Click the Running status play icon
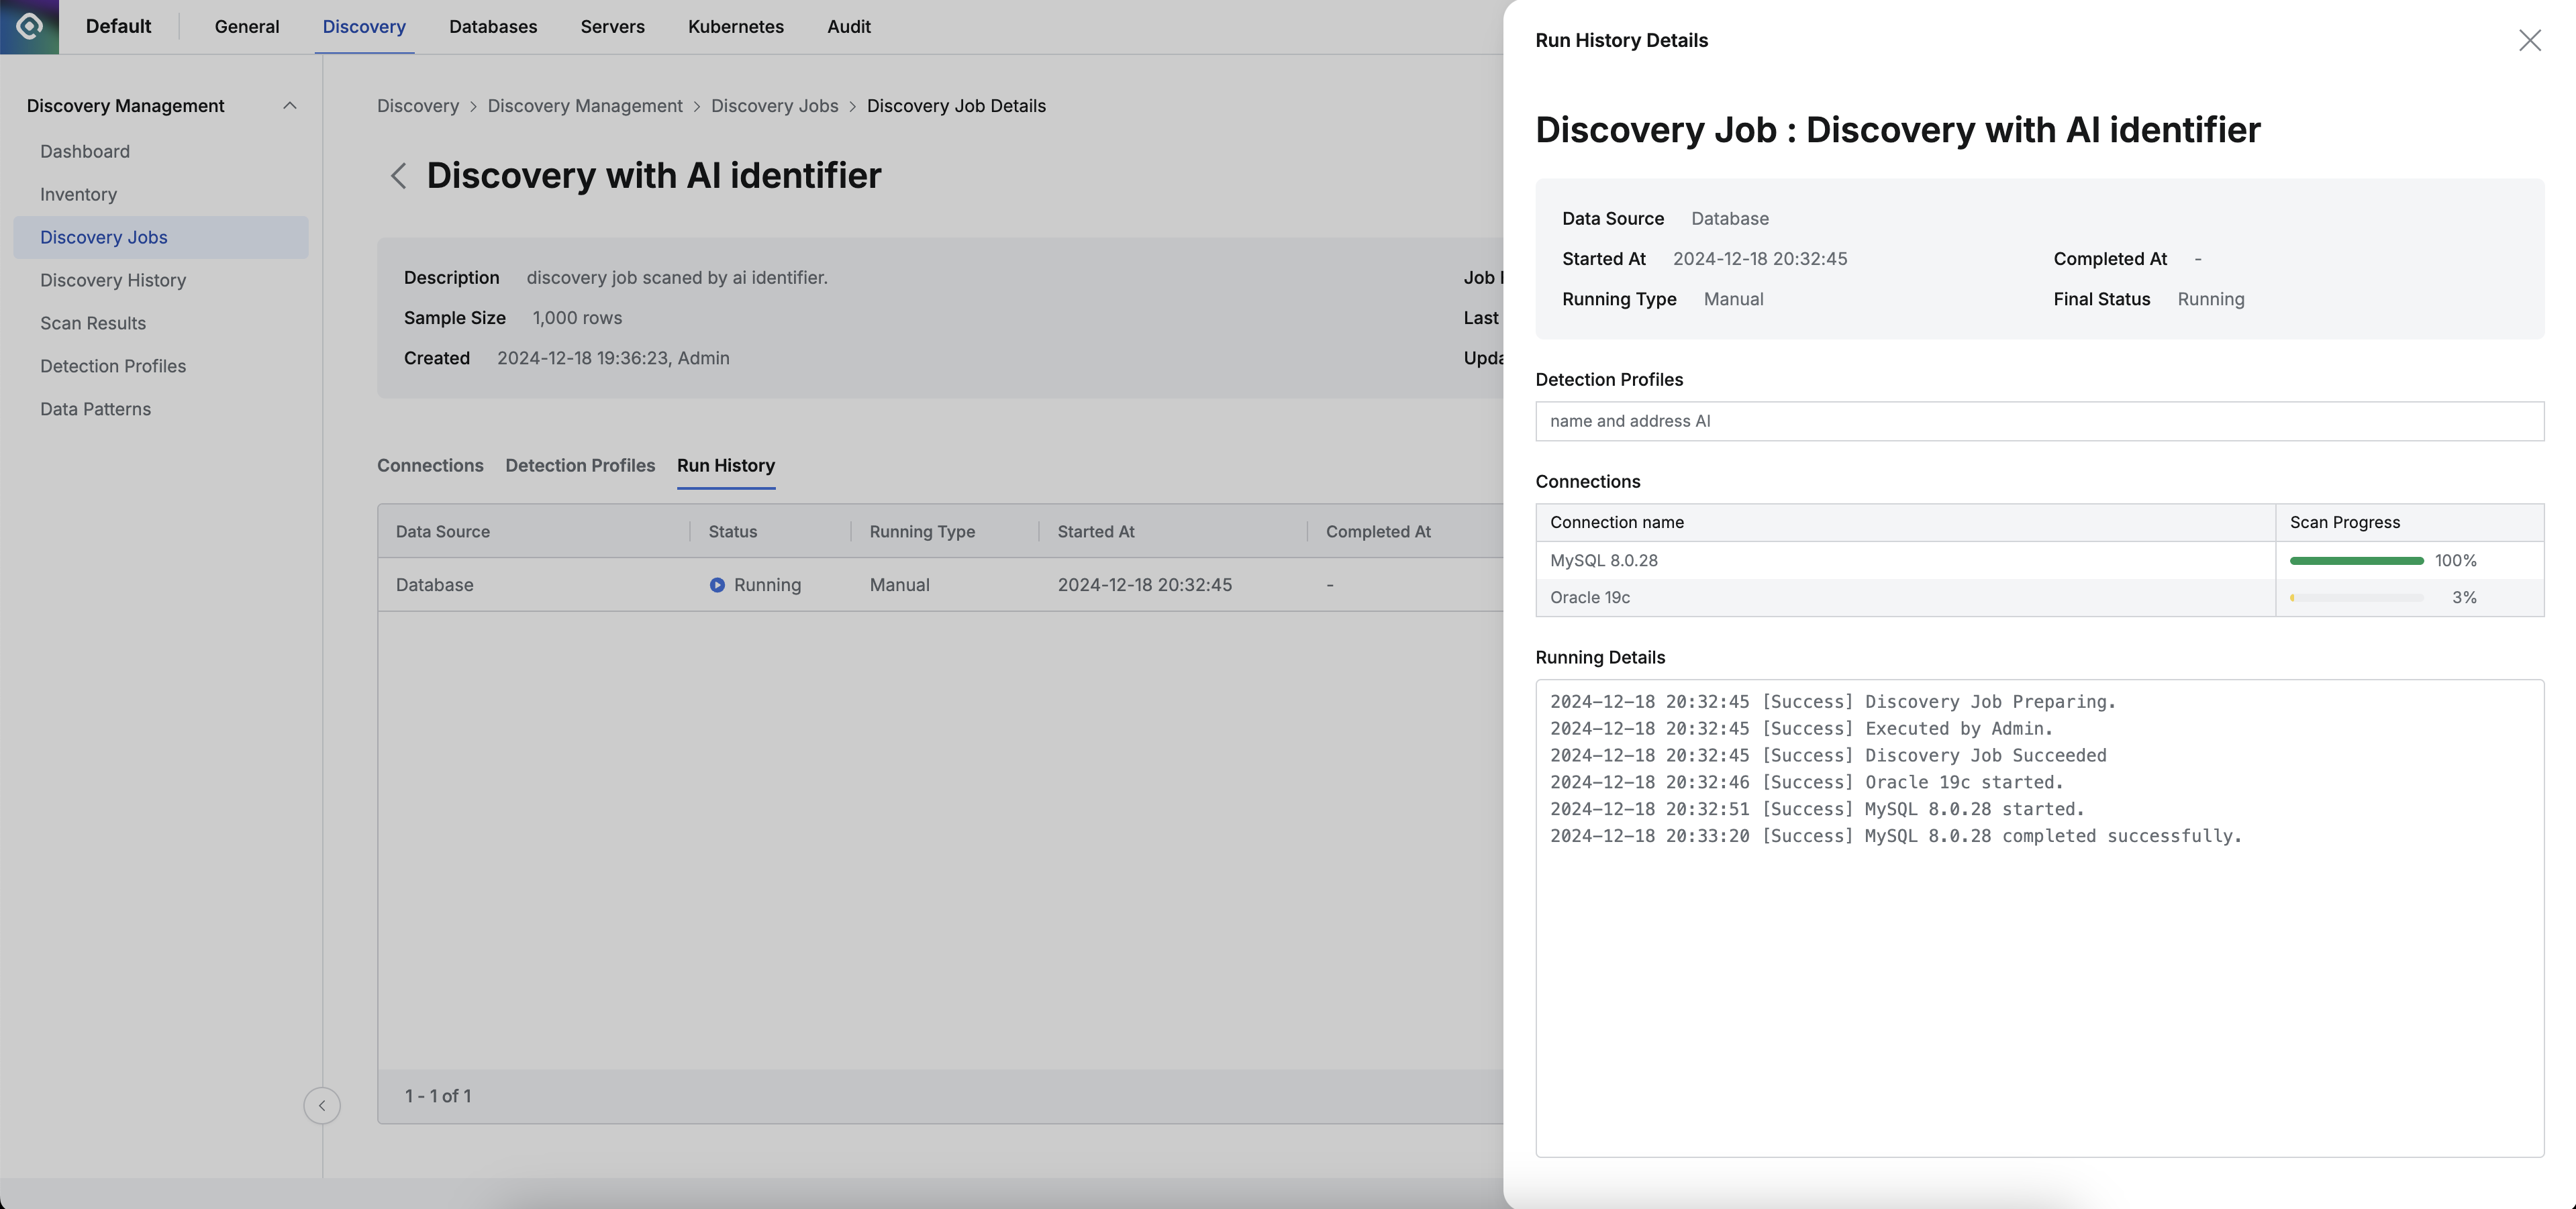 [717, 585]
